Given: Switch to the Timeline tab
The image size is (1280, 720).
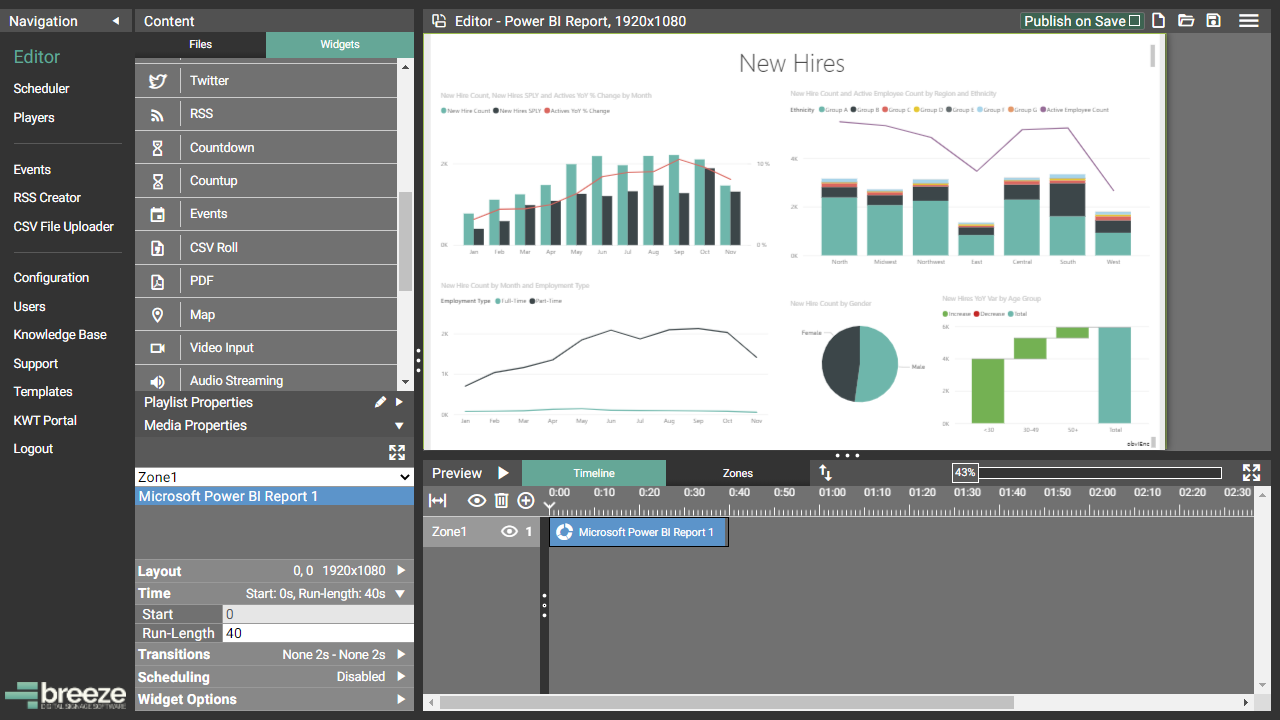Looking at the screenshot, I should [x=594, y=473].
